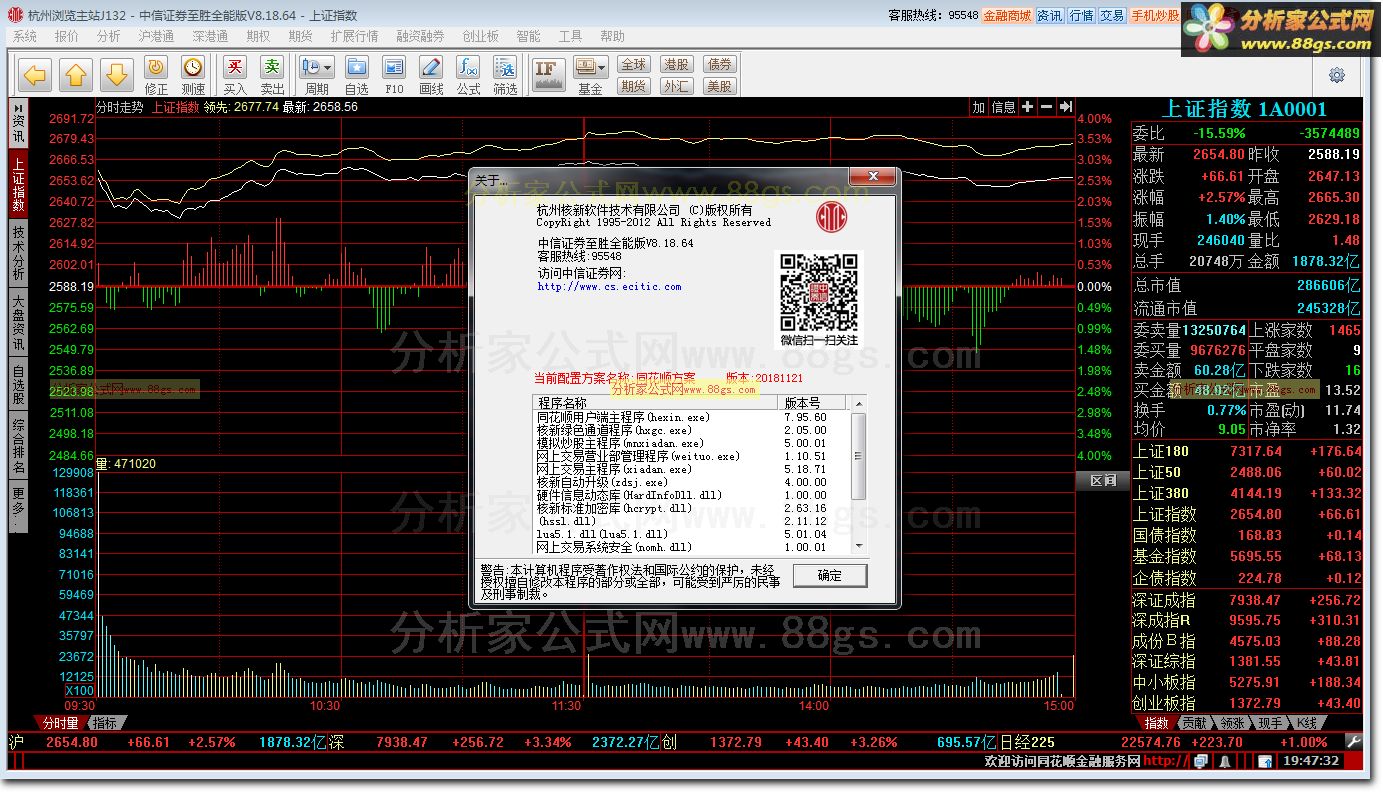Viewport: 1383px width, 792px height.
Task: Click the down arrow toolbar icon
Action: (x=117, y=74)
